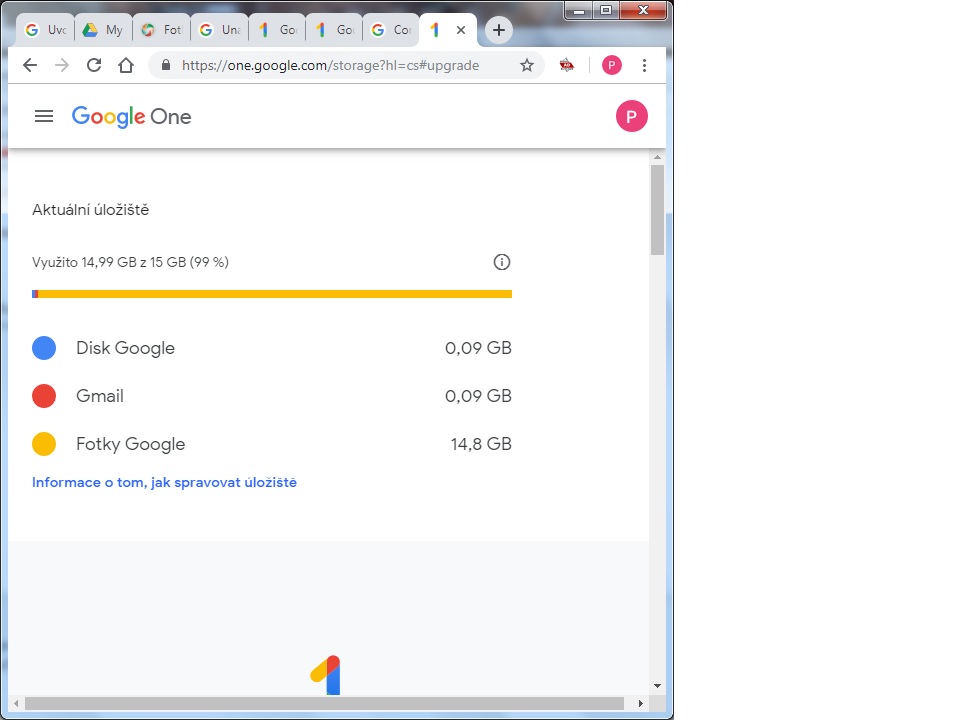Click the Google One '1' logo at bottom
The height and width of the screenshot is (720, 960).
326,675
